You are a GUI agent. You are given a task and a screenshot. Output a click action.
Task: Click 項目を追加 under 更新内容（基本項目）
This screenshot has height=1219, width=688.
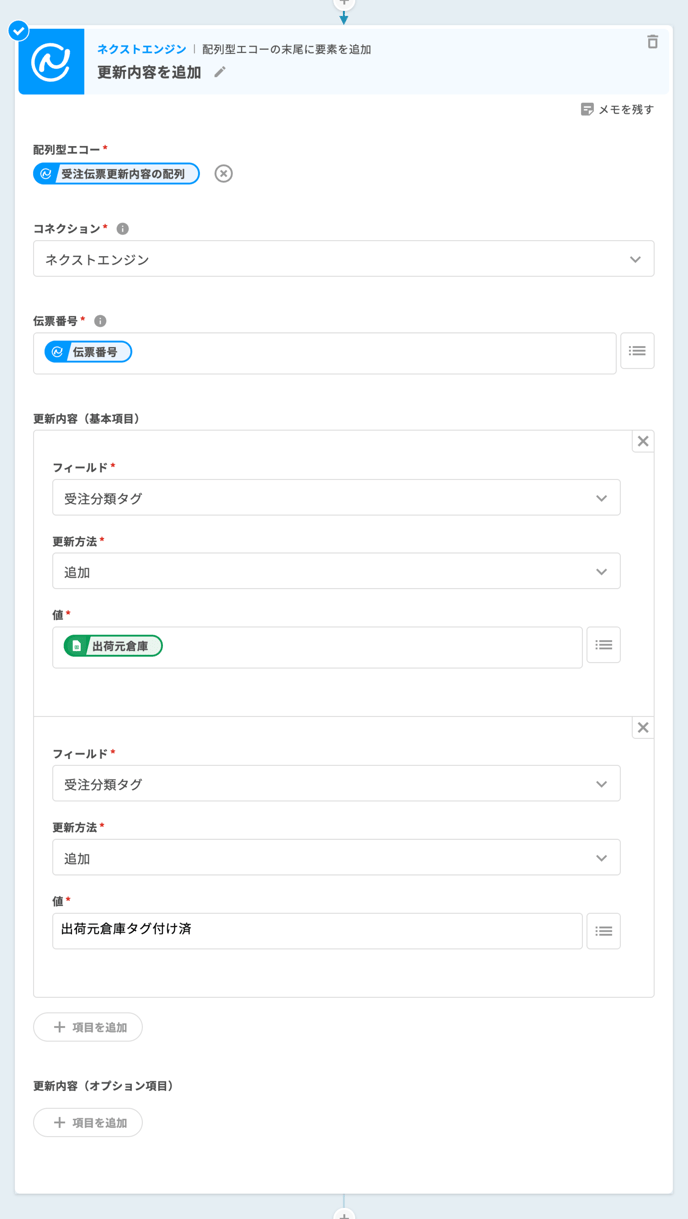pos(88,1027)
